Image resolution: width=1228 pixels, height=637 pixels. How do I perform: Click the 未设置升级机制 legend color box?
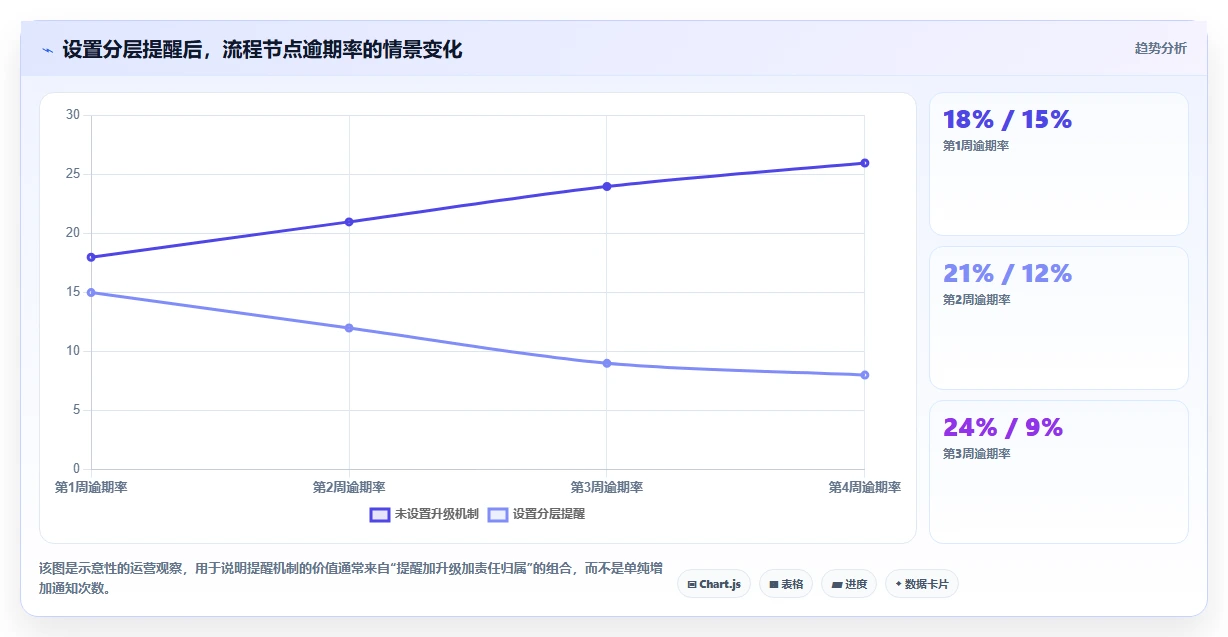click(x=380, y=514)
